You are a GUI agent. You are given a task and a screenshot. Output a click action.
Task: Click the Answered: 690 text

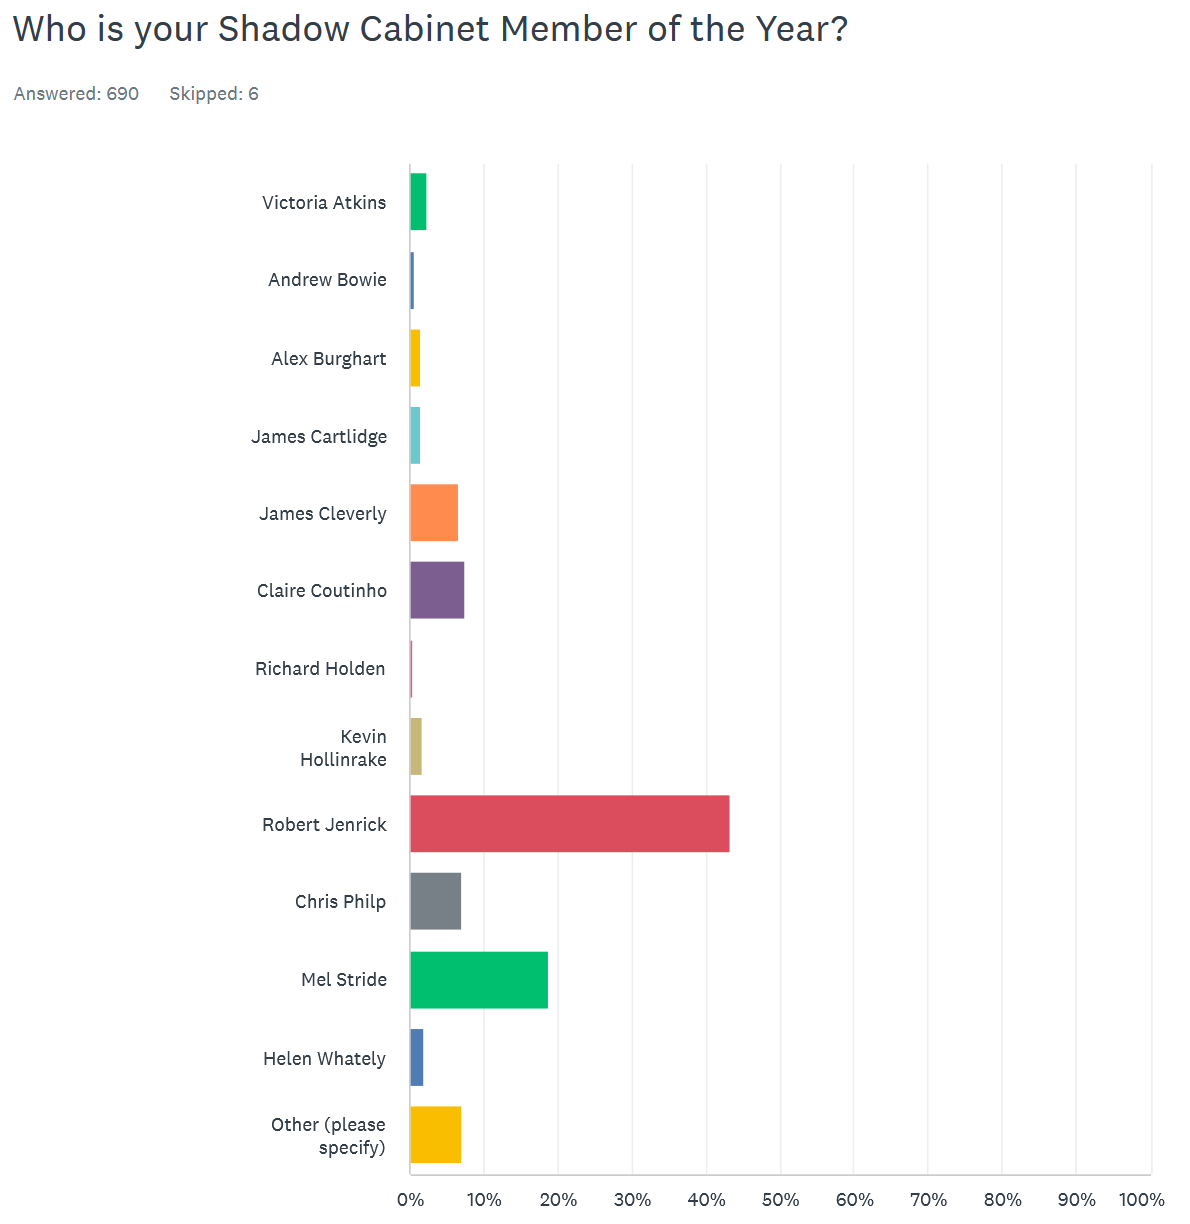[x=76, y=94]
